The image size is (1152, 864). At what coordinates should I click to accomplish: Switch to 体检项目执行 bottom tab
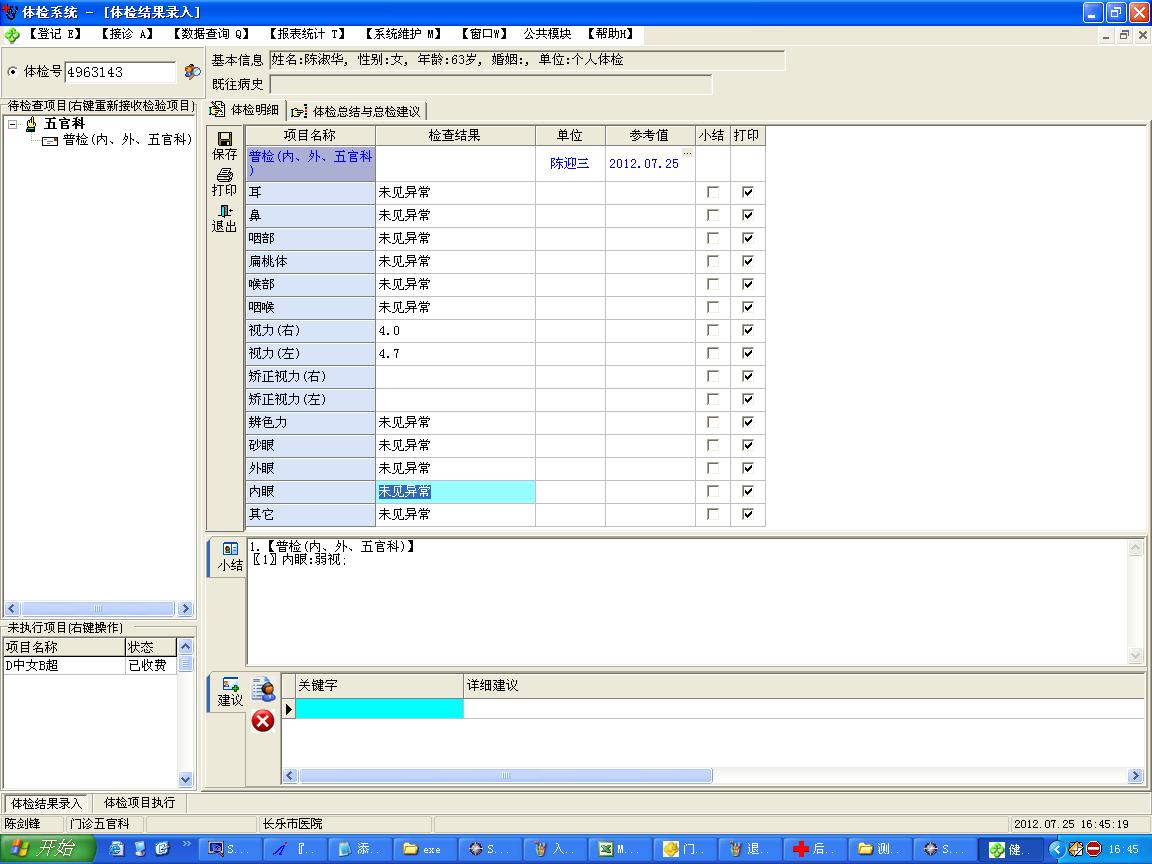click(139, 803)
